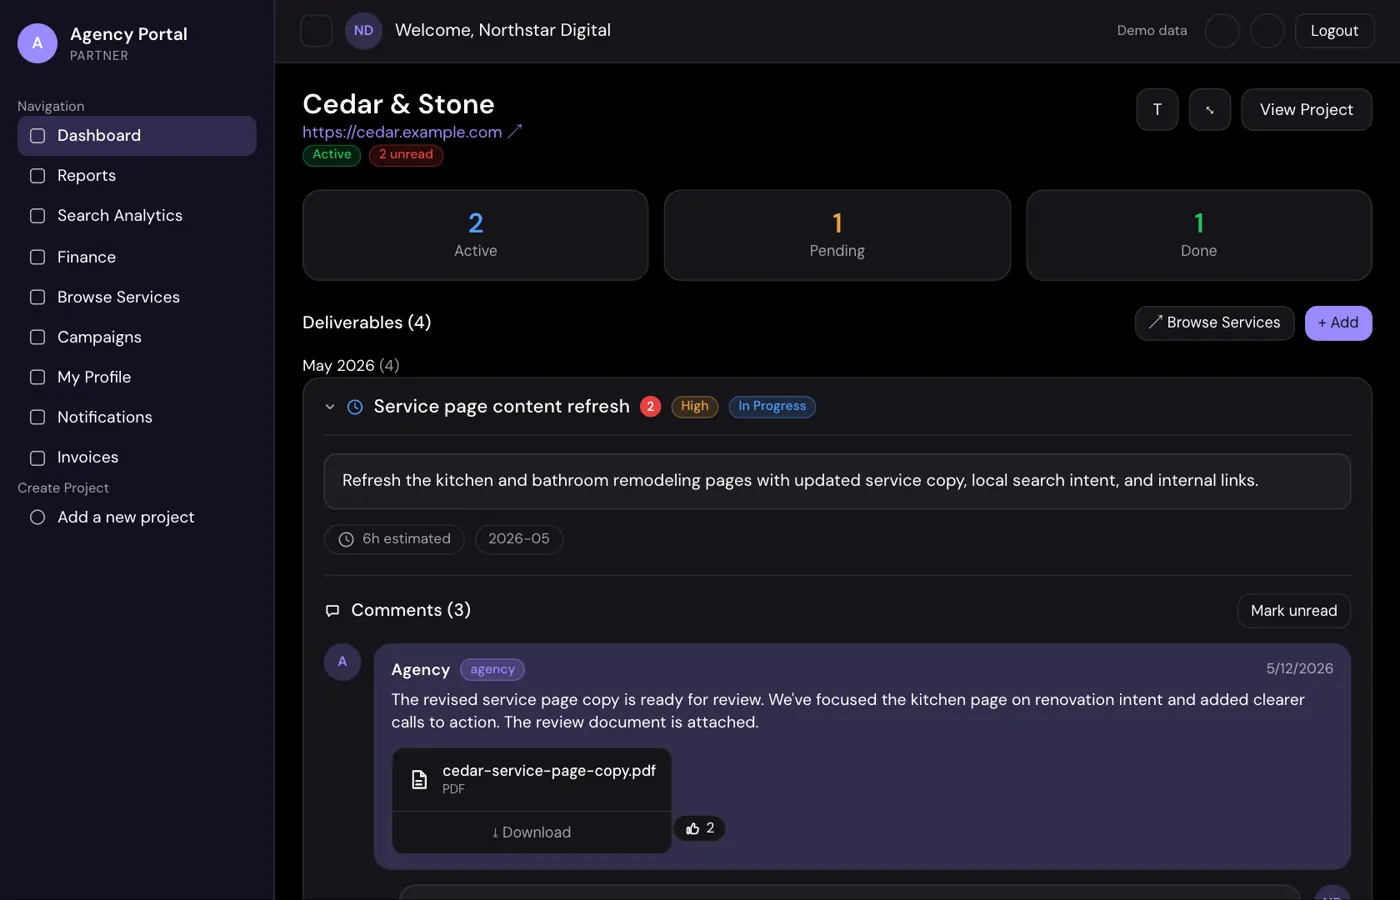Click the ND user avatar in header

tap(364, 31)
